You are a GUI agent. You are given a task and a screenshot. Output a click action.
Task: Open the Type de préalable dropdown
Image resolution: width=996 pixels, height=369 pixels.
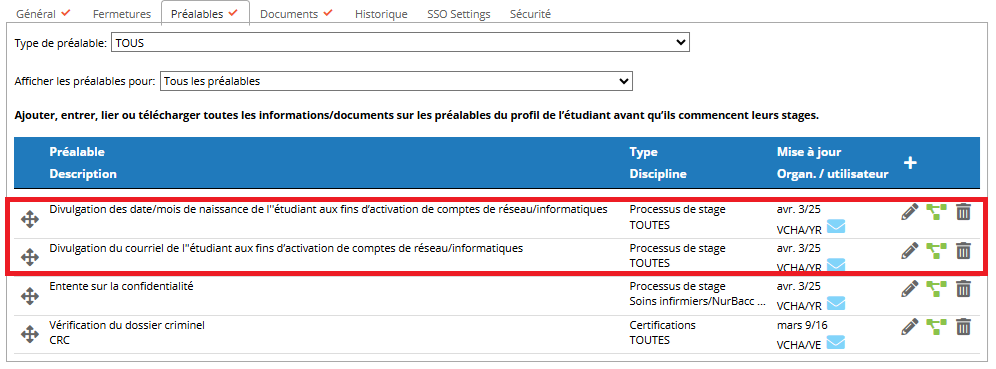click(400, 43)
